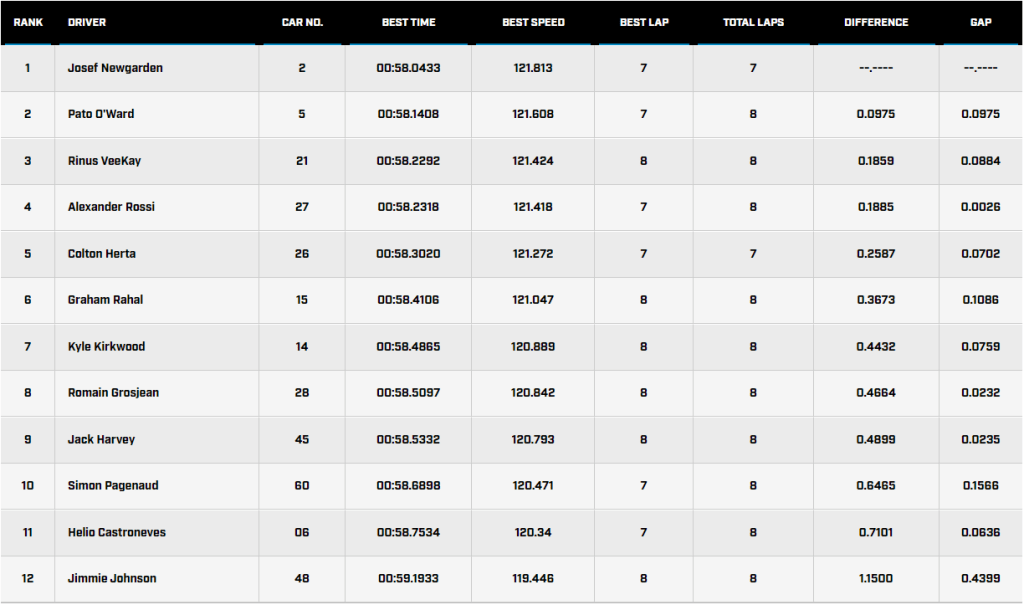
Task: Select Graham Rahal's car number 15
Action: tap(302, 300)
